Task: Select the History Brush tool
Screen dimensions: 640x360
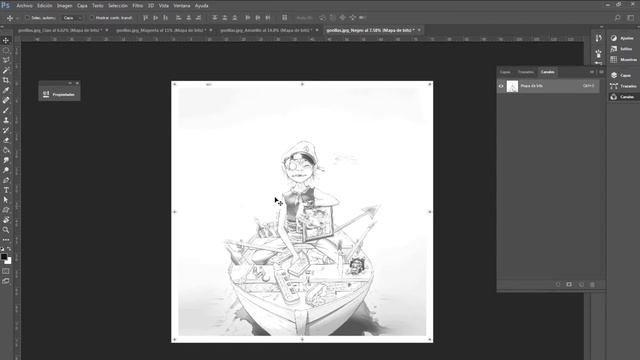Action: tap(6, 130)
